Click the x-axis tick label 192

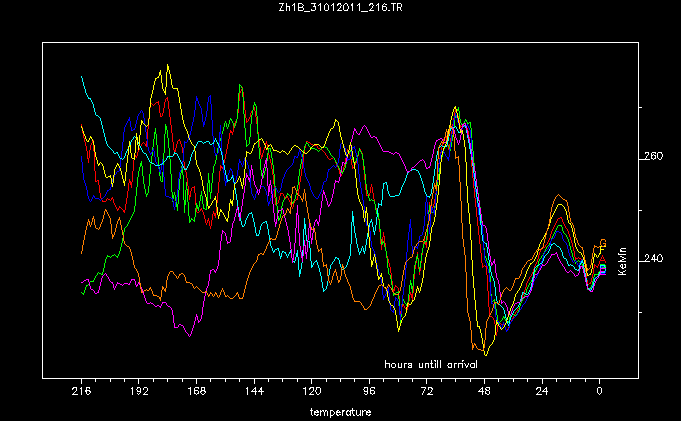[139, 393]
